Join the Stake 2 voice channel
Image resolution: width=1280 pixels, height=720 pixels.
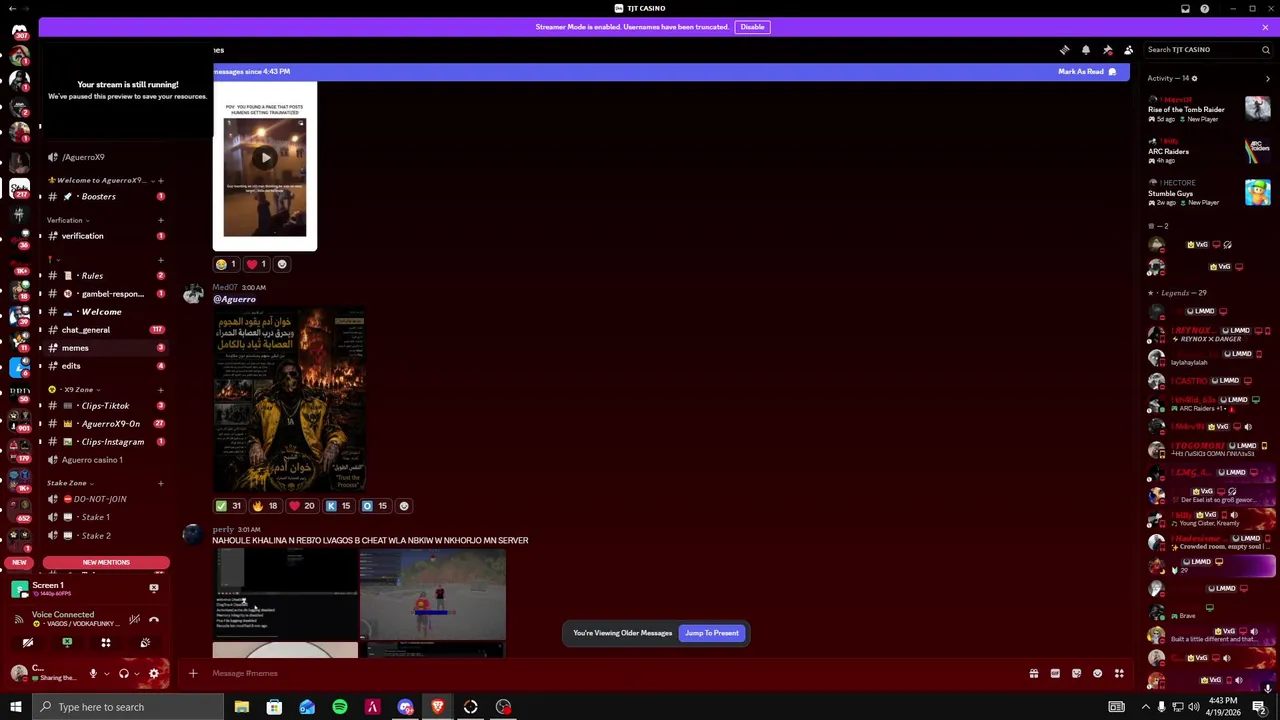pyautogui.click(x=105, y=536)
